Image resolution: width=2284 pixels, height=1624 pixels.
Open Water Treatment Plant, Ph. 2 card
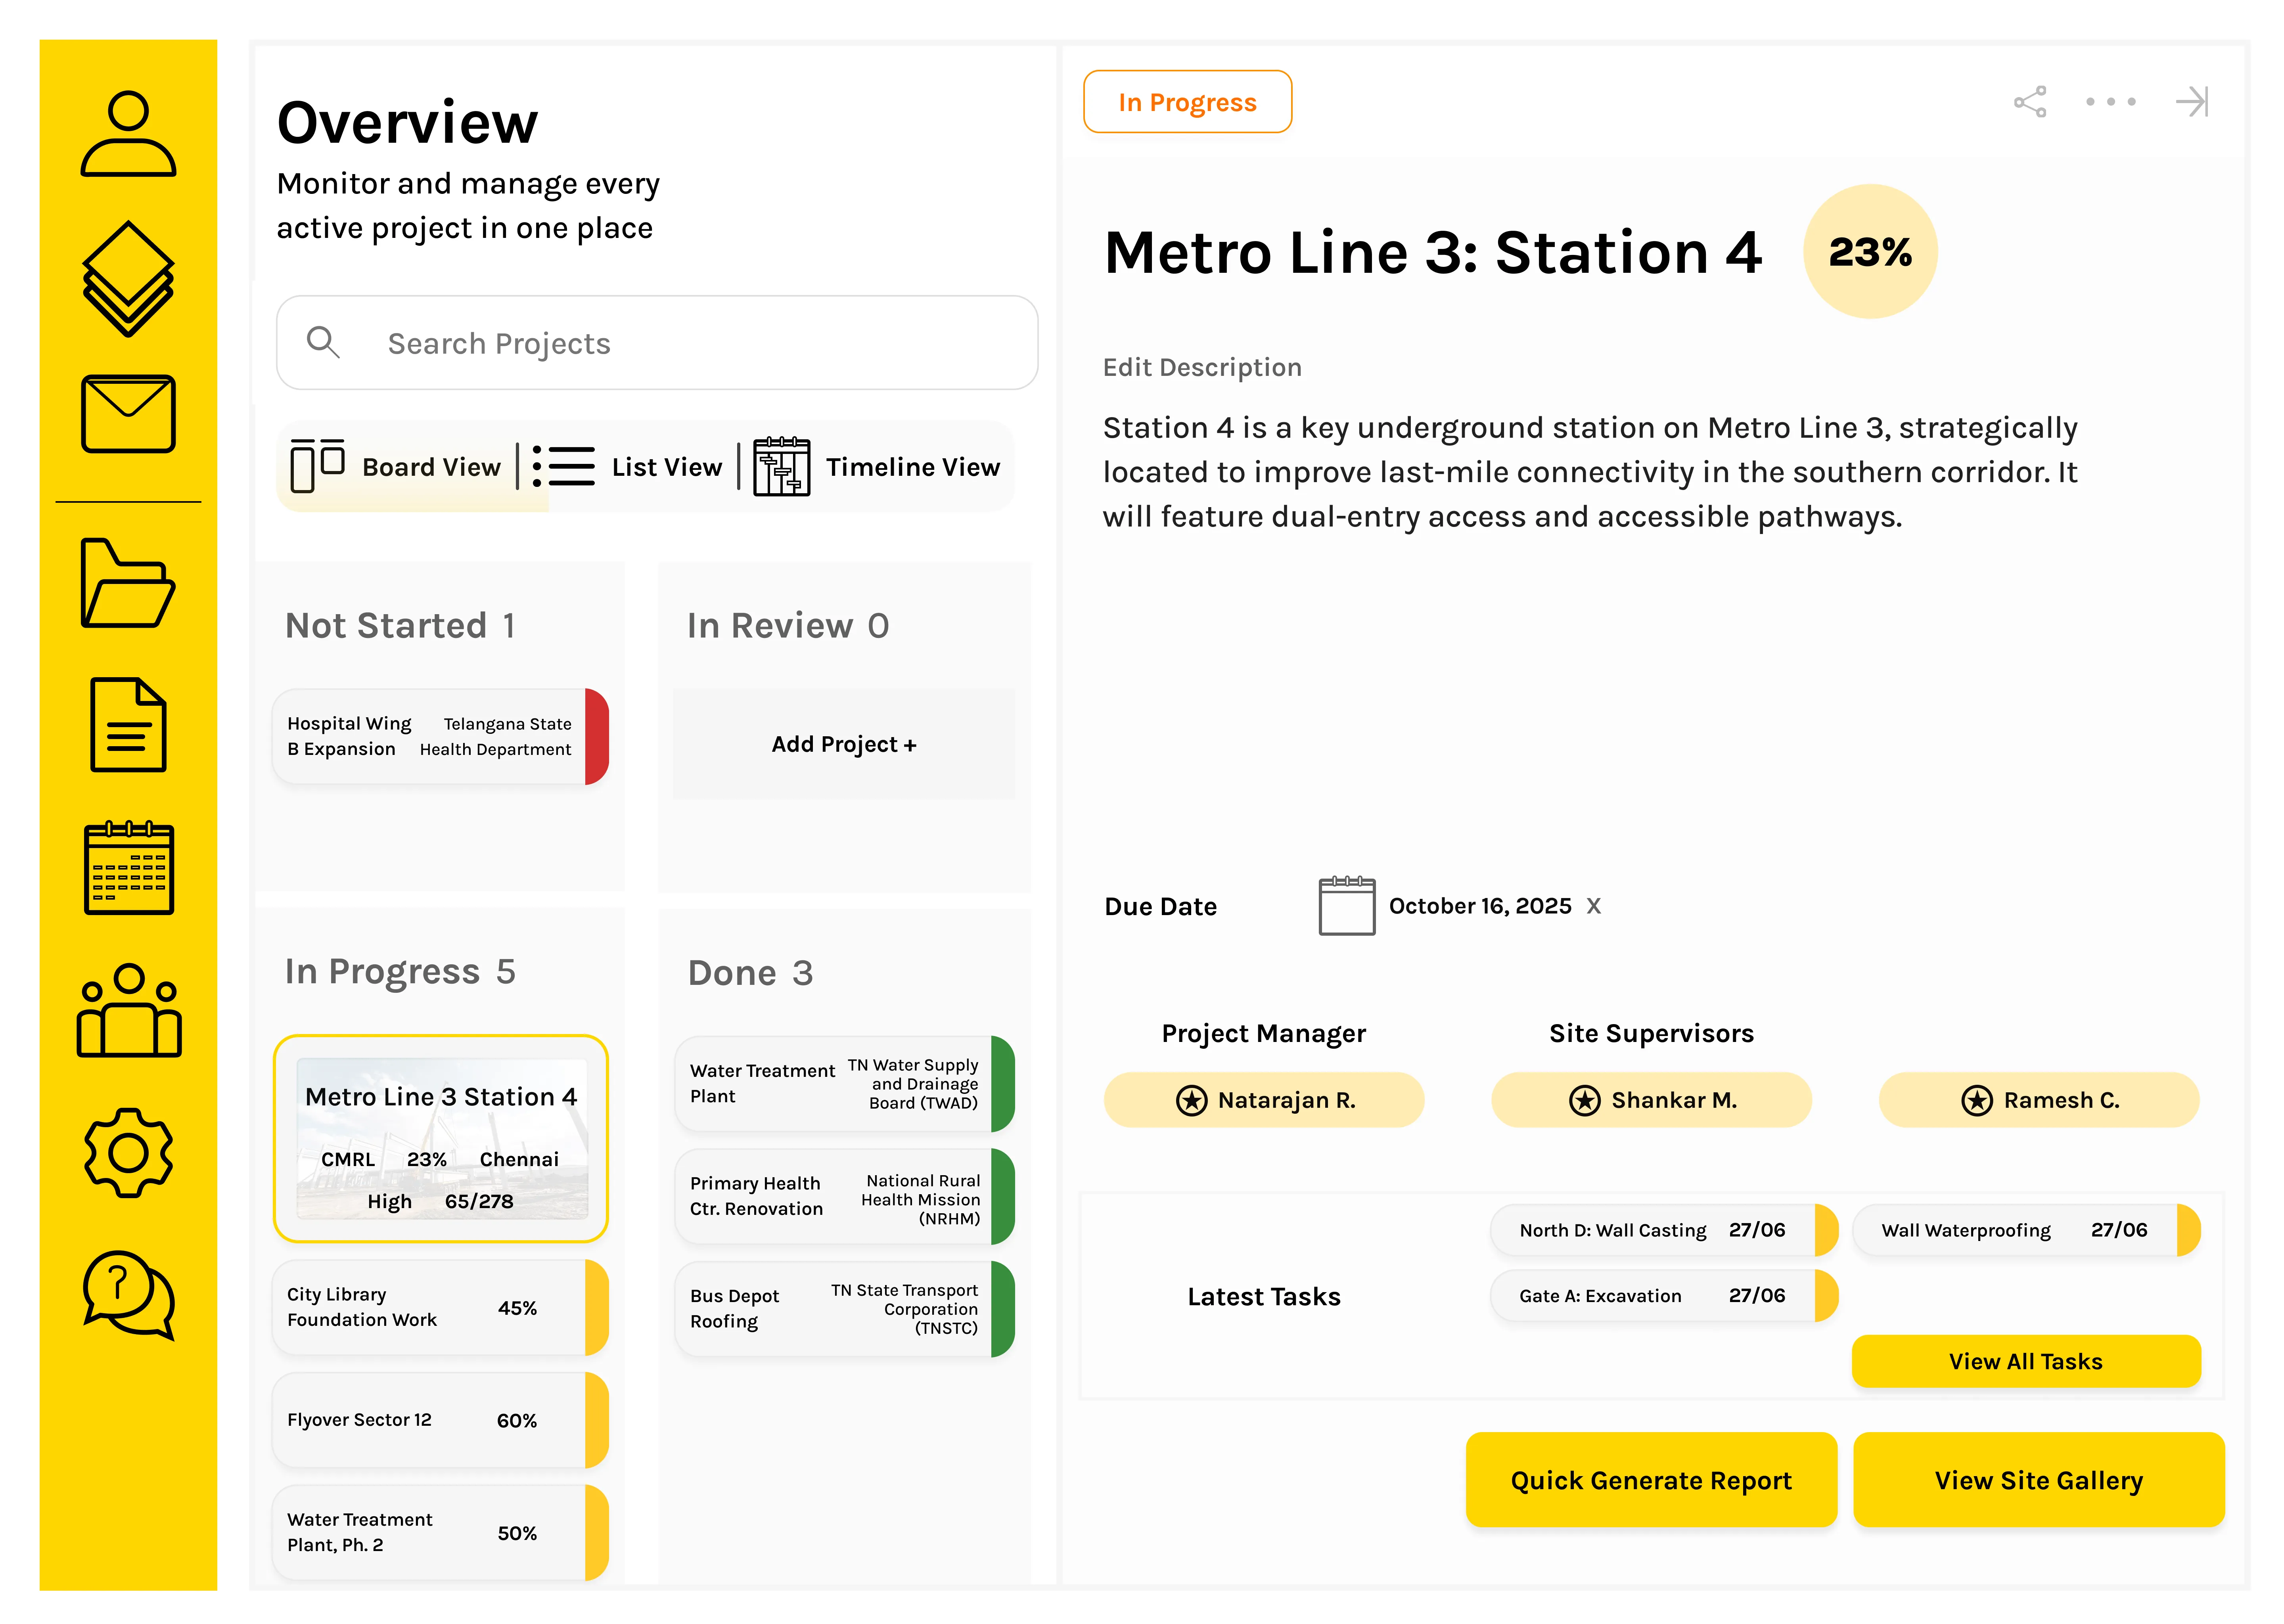[x=440, y=1532]
